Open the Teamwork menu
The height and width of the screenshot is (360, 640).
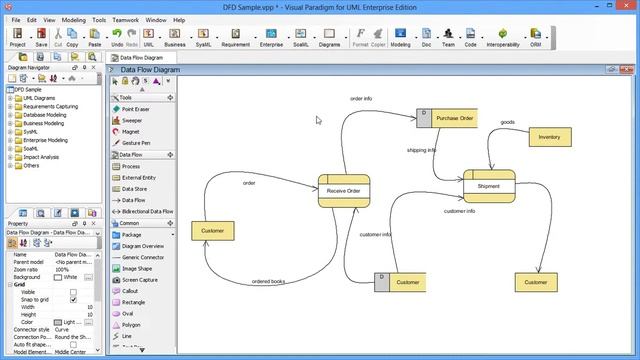pyautogui.click(x=125, y=20)
